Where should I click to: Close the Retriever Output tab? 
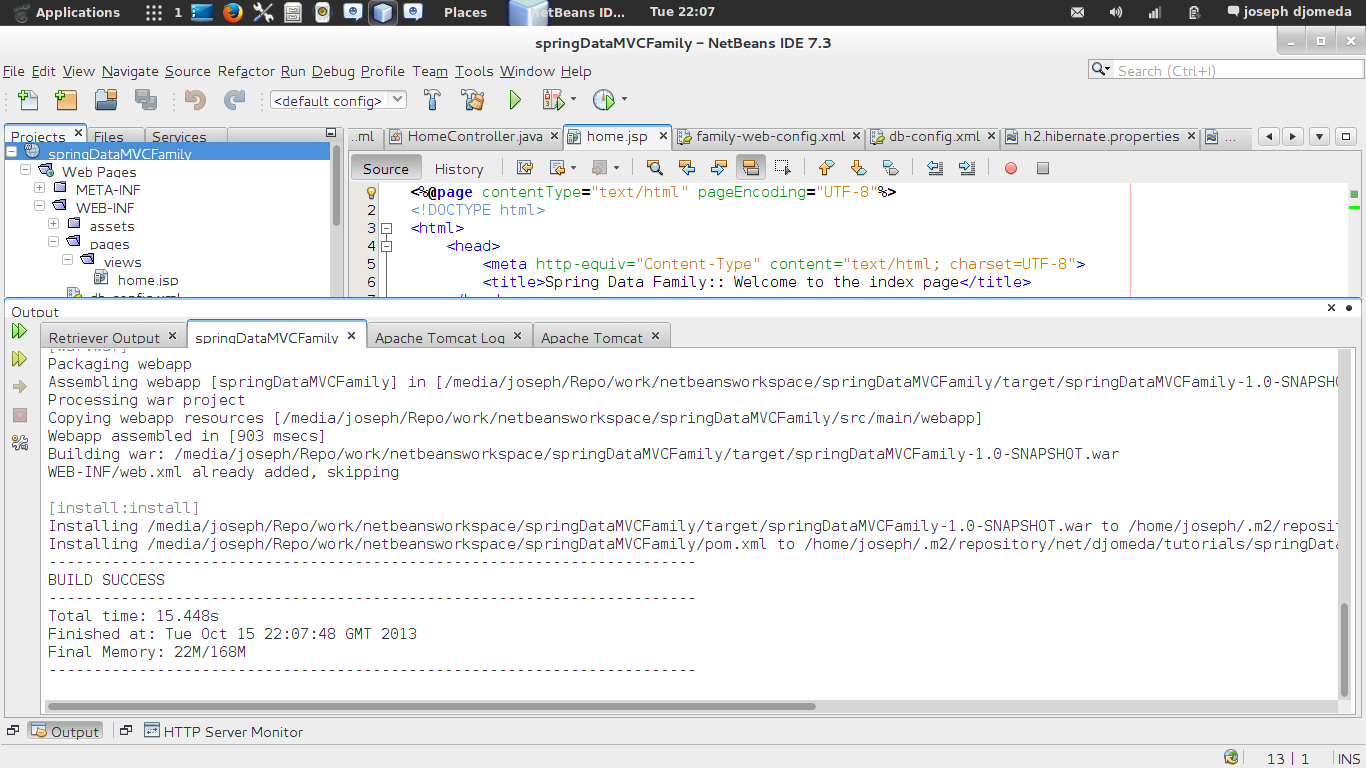click(173, 336)
